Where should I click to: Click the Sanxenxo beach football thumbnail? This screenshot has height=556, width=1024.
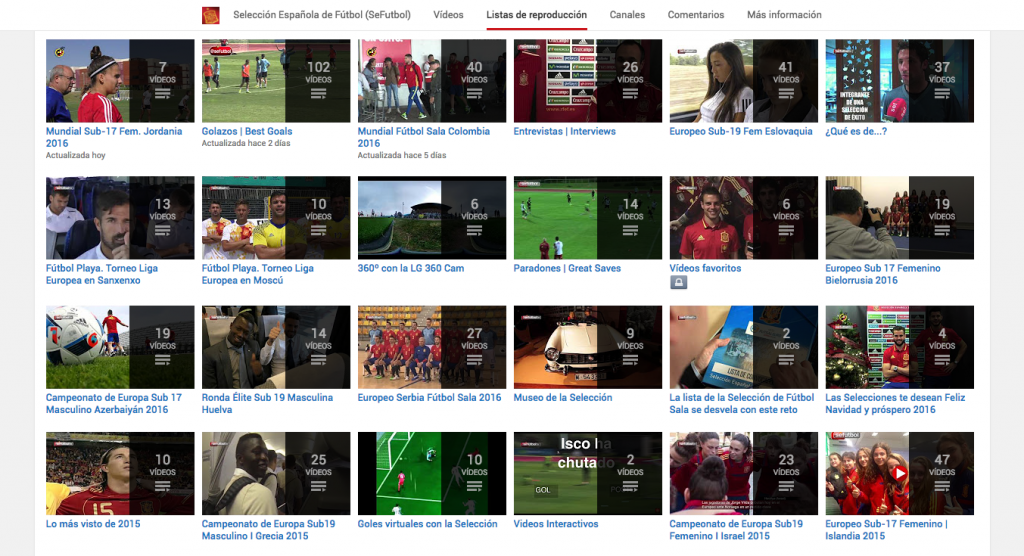120,218
